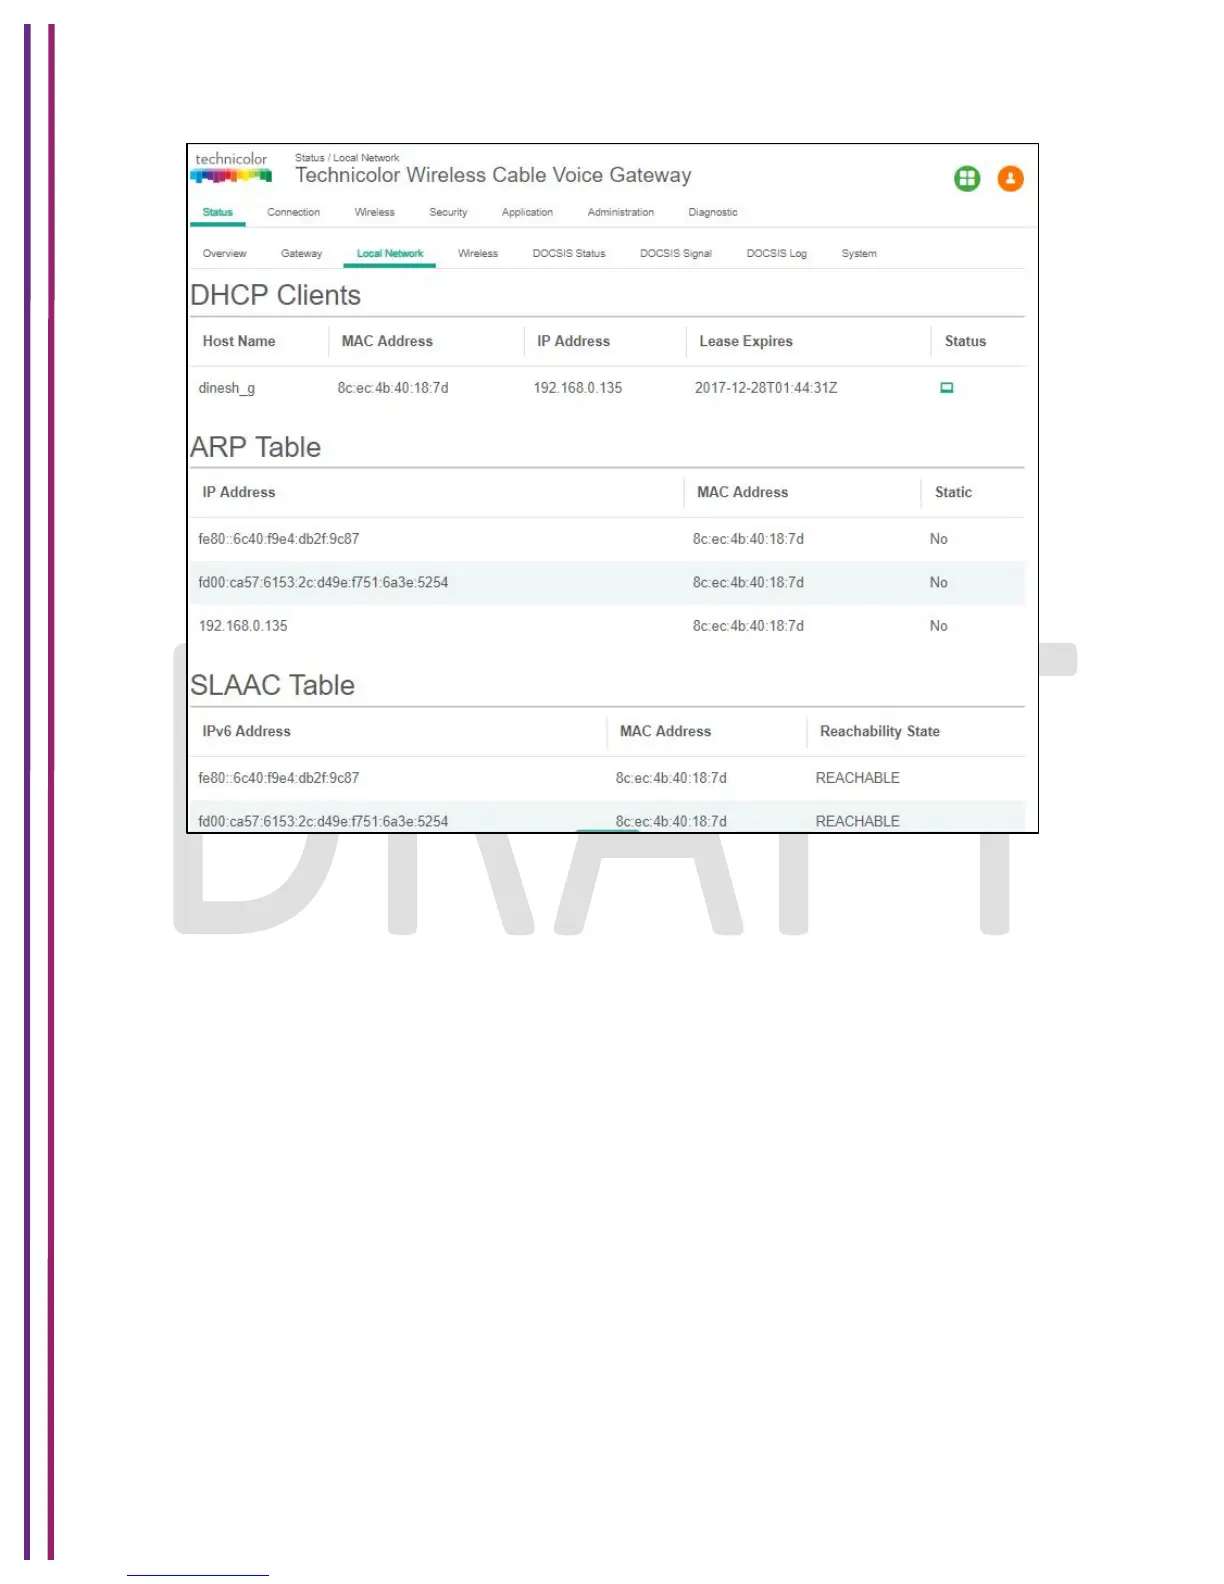Open the Wireless status sub-tab
The image size is (1224, 1584).
(x=478, y=253)
